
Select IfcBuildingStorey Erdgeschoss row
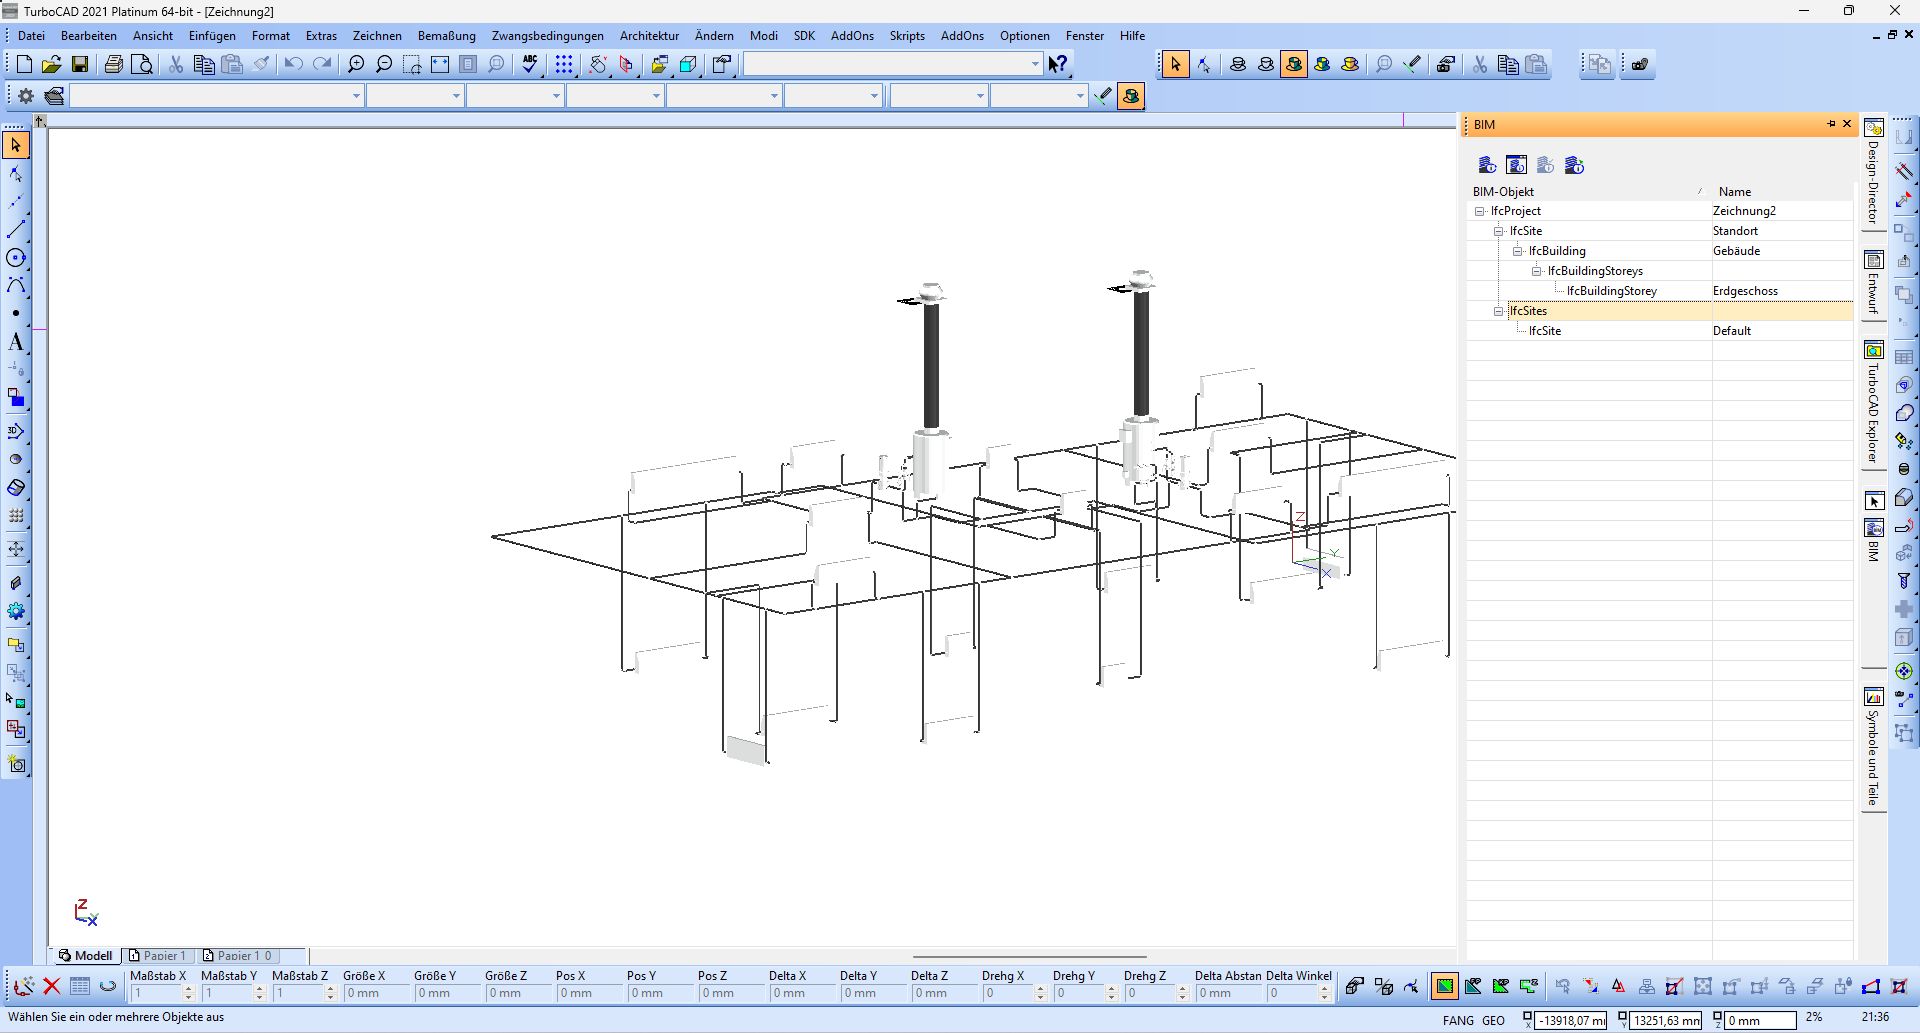[x=1611, y=291]
